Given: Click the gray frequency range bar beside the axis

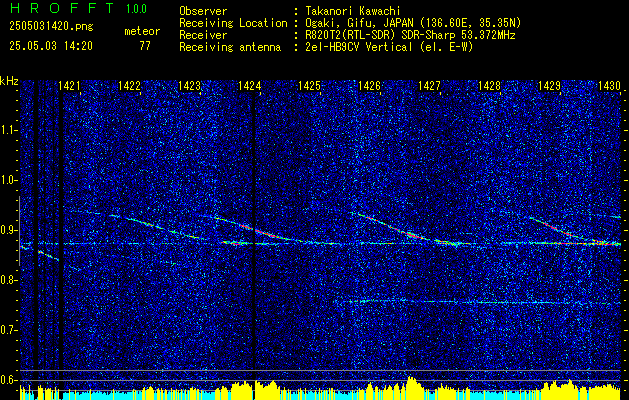Looking at the screenshot, I should 19,231.
